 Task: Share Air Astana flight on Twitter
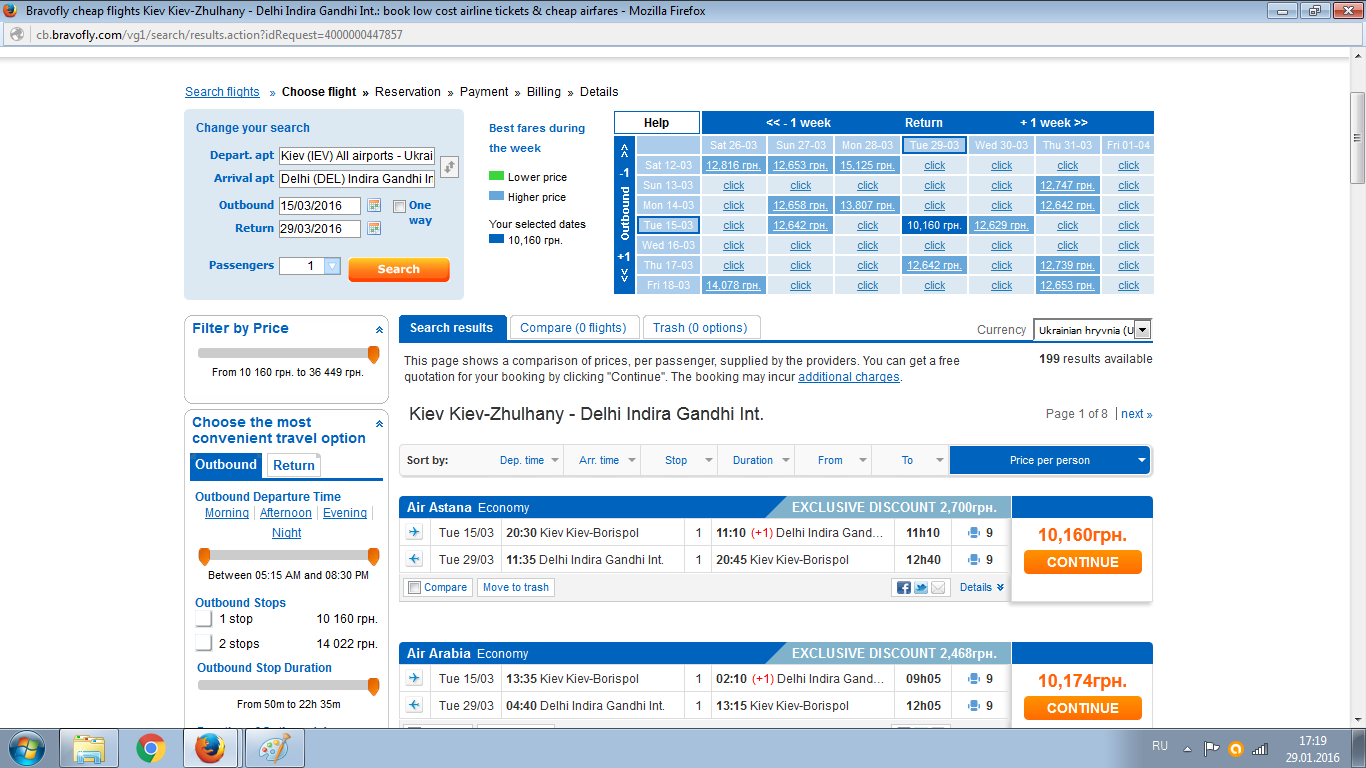(920, 588)
